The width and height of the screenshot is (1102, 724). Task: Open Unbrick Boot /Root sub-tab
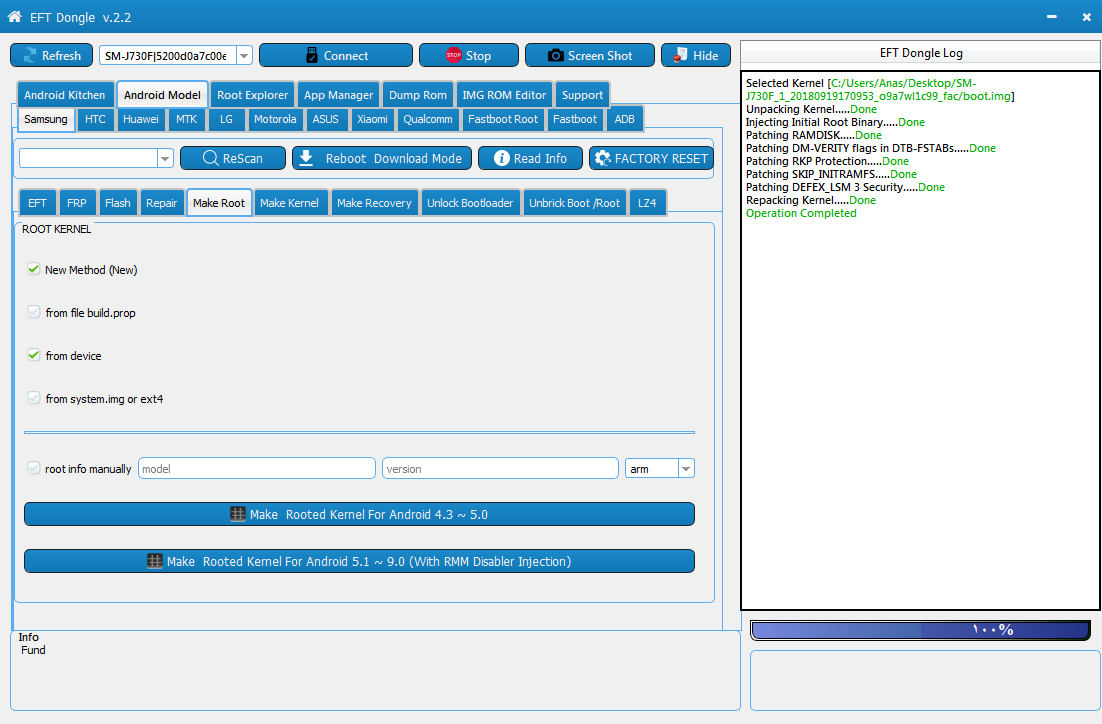(x=574, y=202)
